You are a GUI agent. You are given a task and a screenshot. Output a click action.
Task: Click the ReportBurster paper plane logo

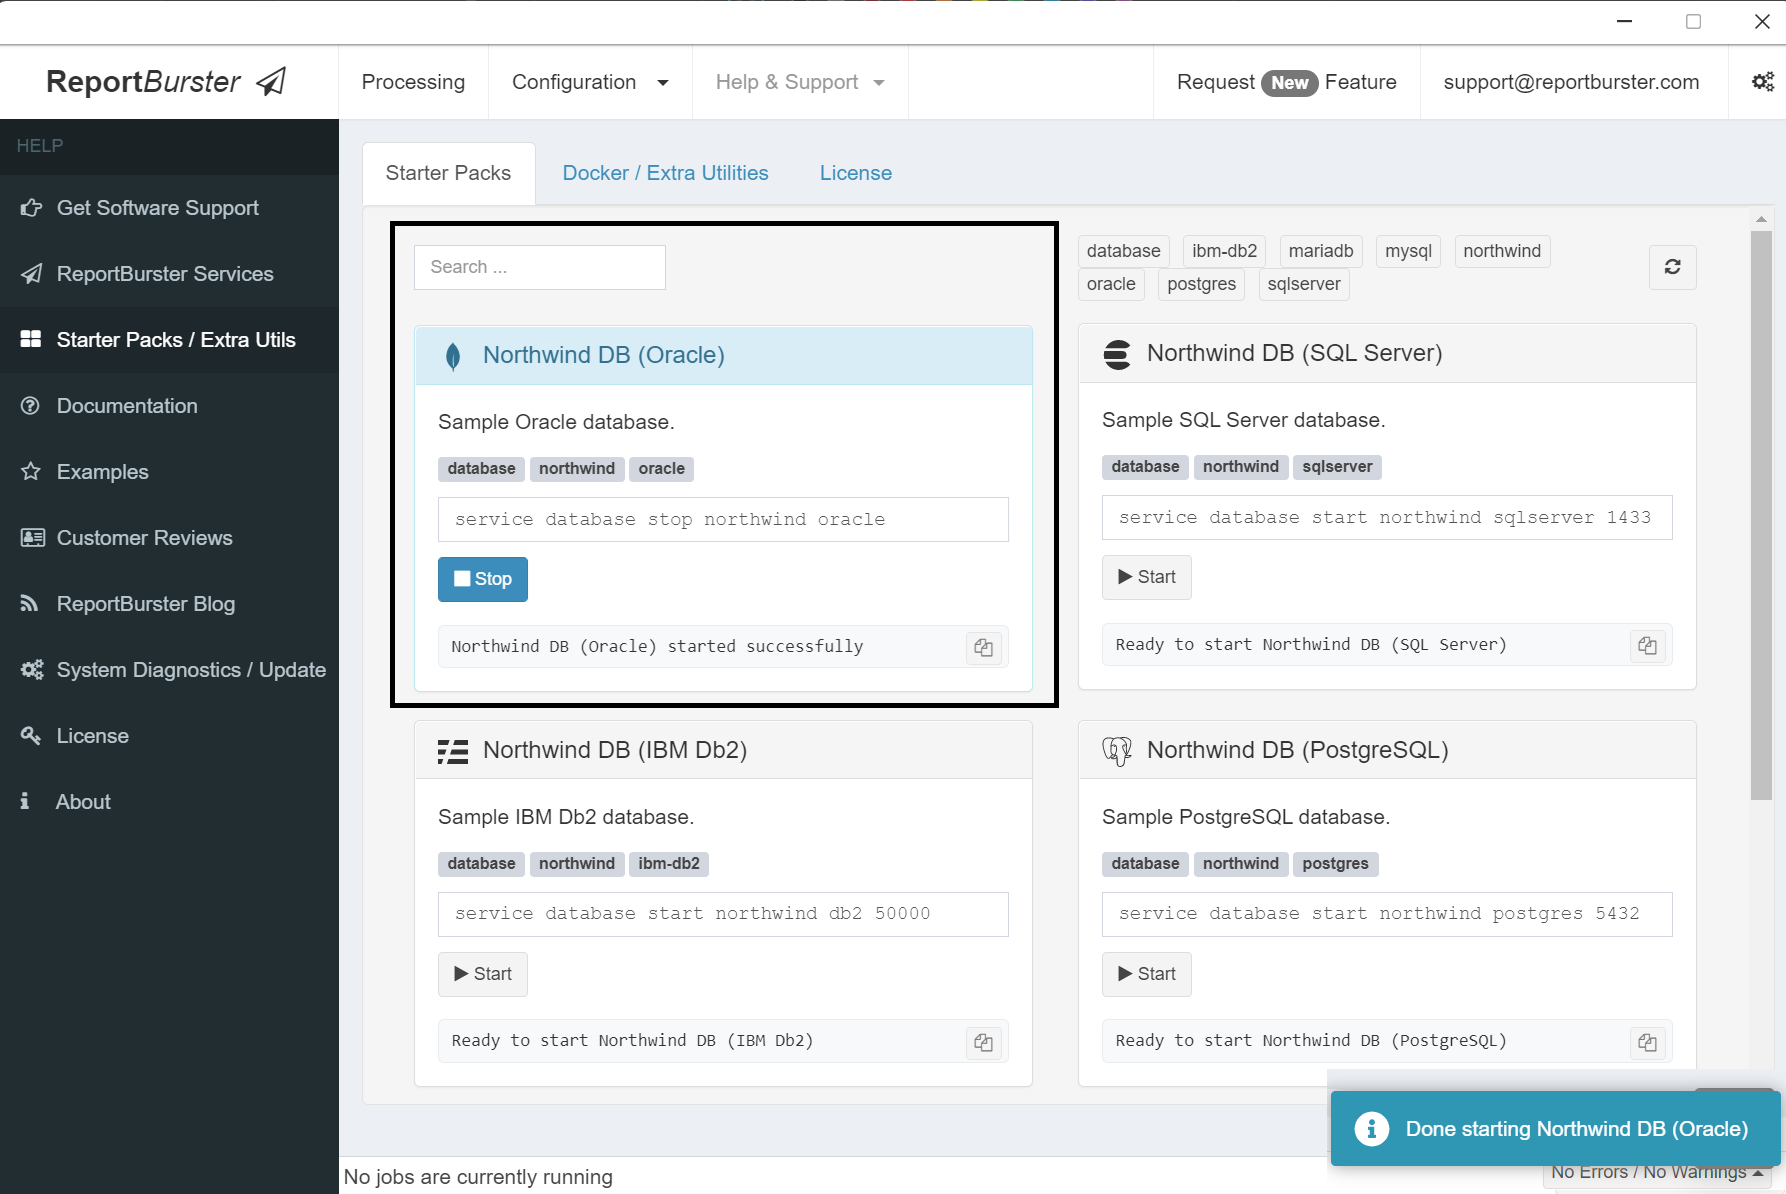click(268, 81)
